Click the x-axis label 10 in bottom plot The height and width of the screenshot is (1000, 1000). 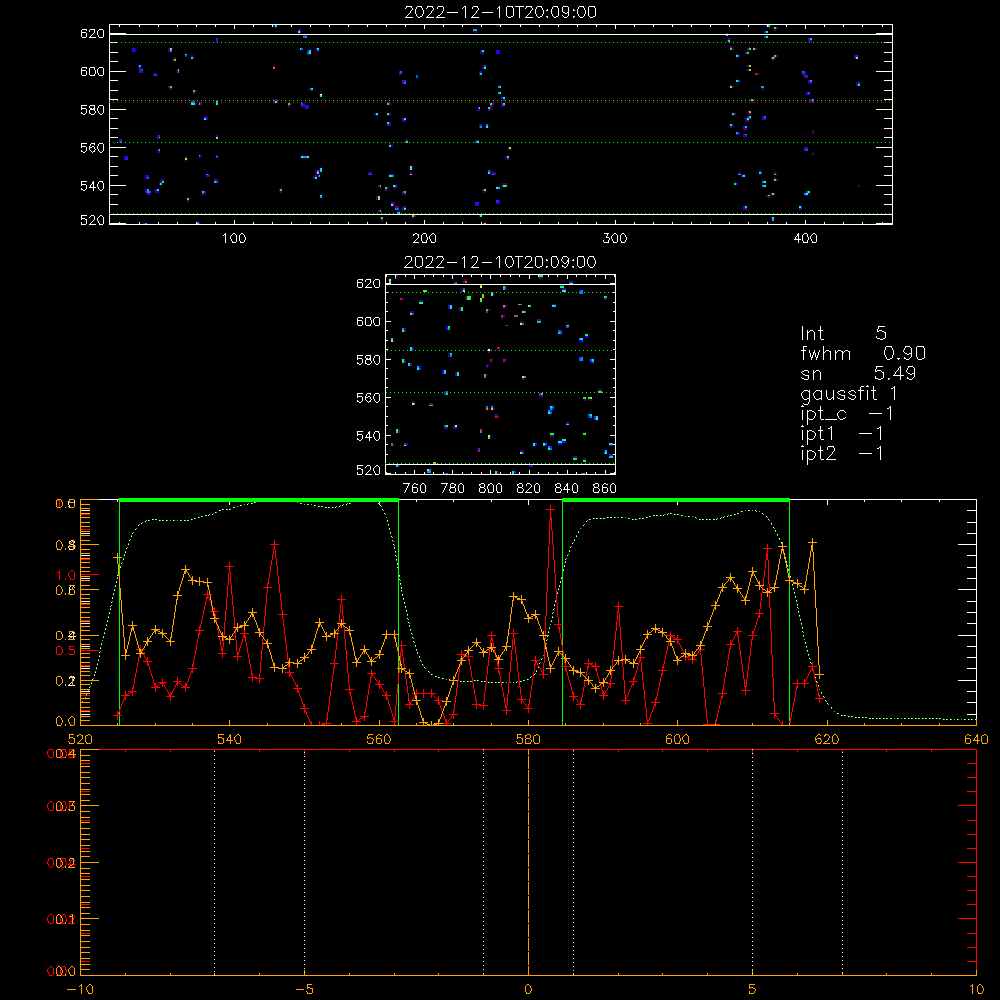point(976,989)
